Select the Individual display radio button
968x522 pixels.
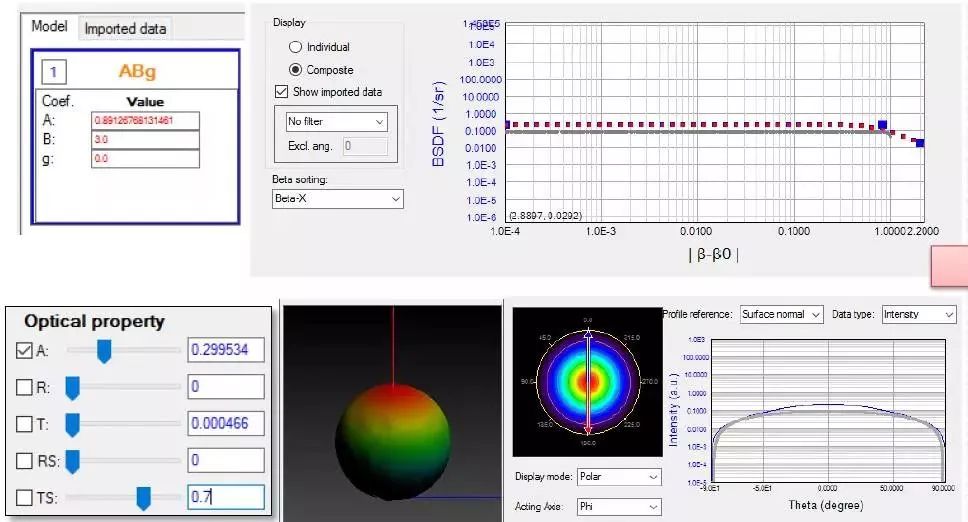coord(295,47)
